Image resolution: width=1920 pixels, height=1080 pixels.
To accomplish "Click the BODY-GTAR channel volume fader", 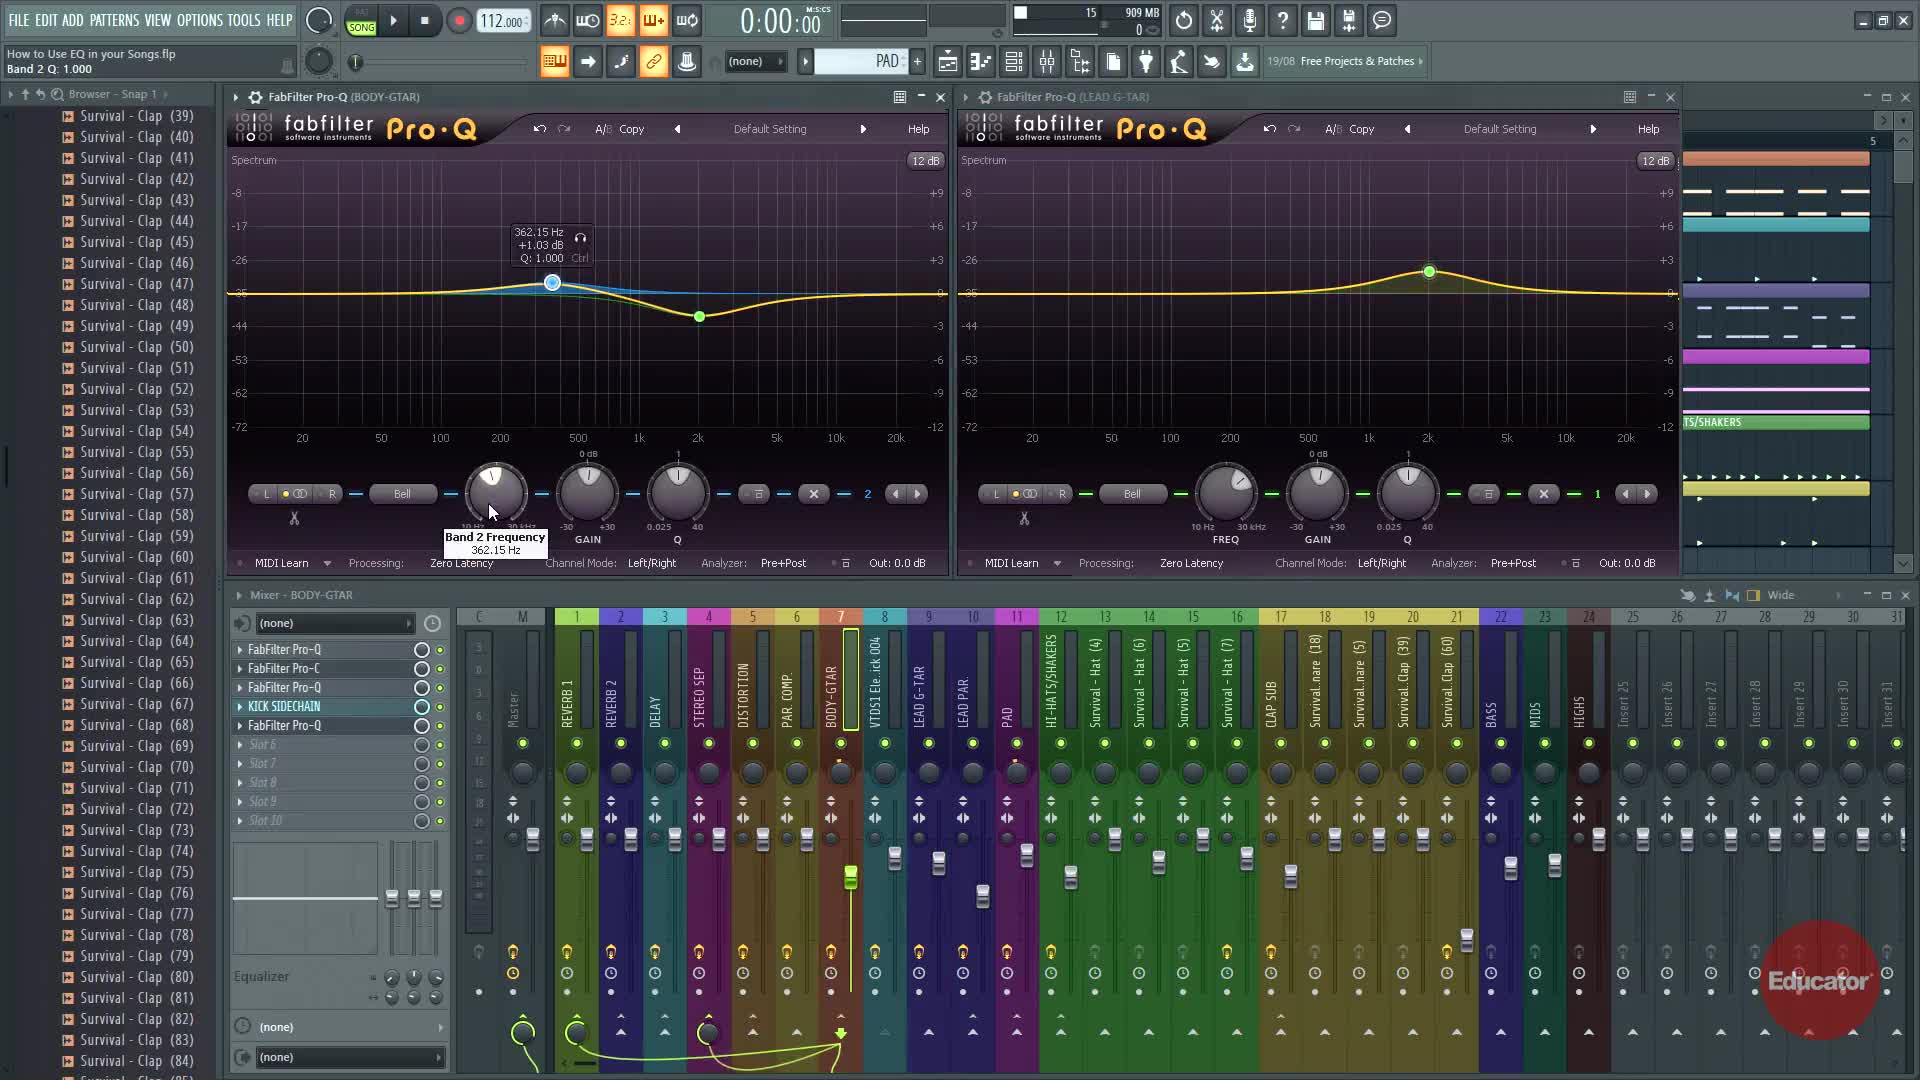I will (x=850, y=877).
